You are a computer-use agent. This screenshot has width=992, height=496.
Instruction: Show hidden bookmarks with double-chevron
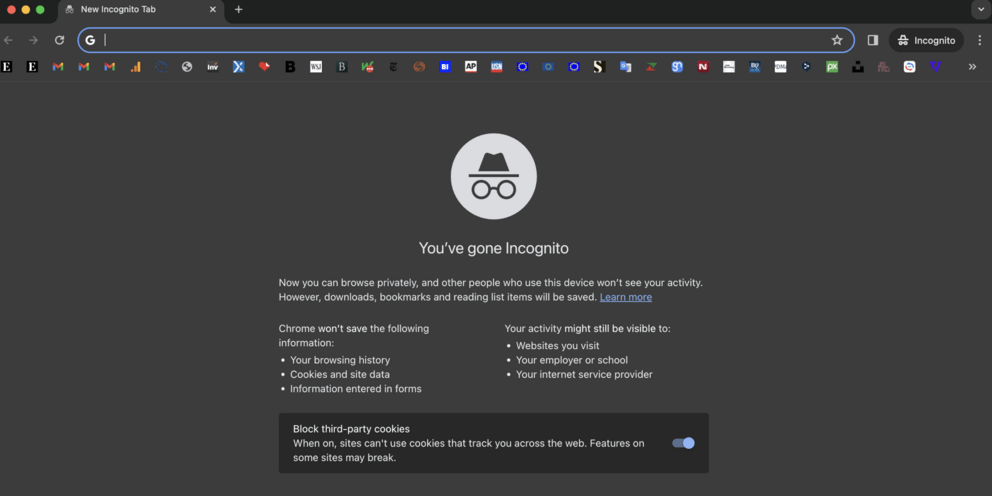(x=972, y=66)
